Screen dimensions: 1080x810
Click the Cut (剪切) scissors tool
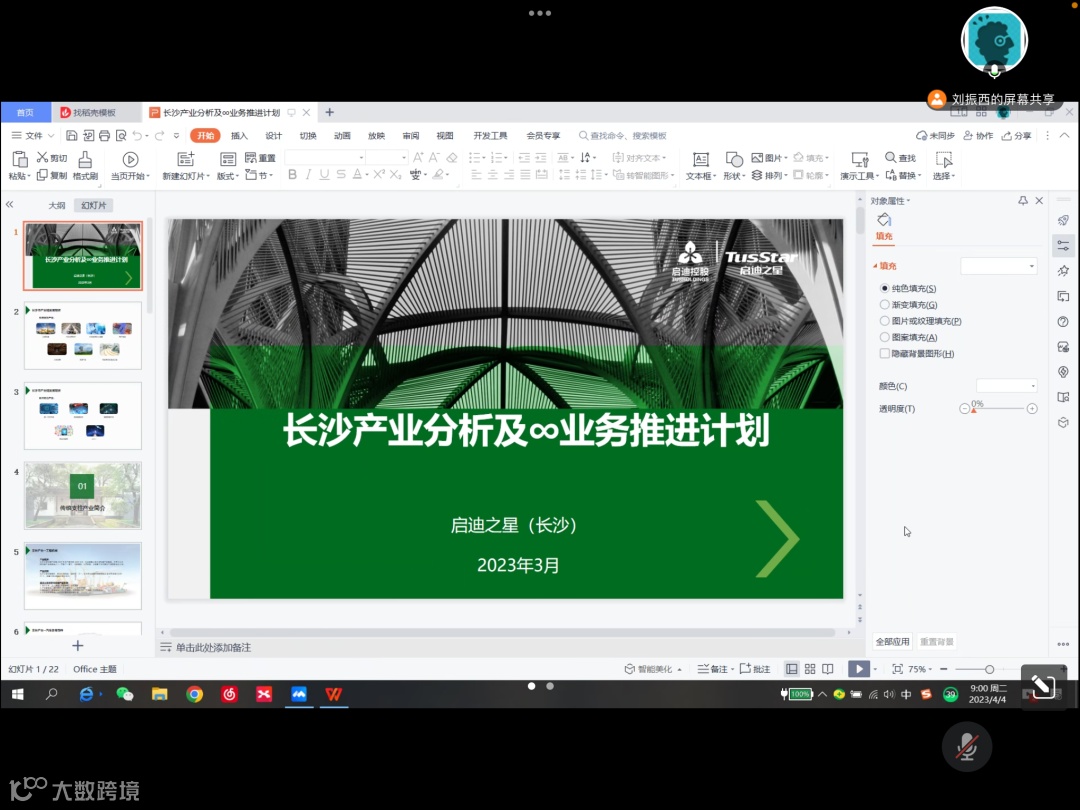tap(52, 158)
